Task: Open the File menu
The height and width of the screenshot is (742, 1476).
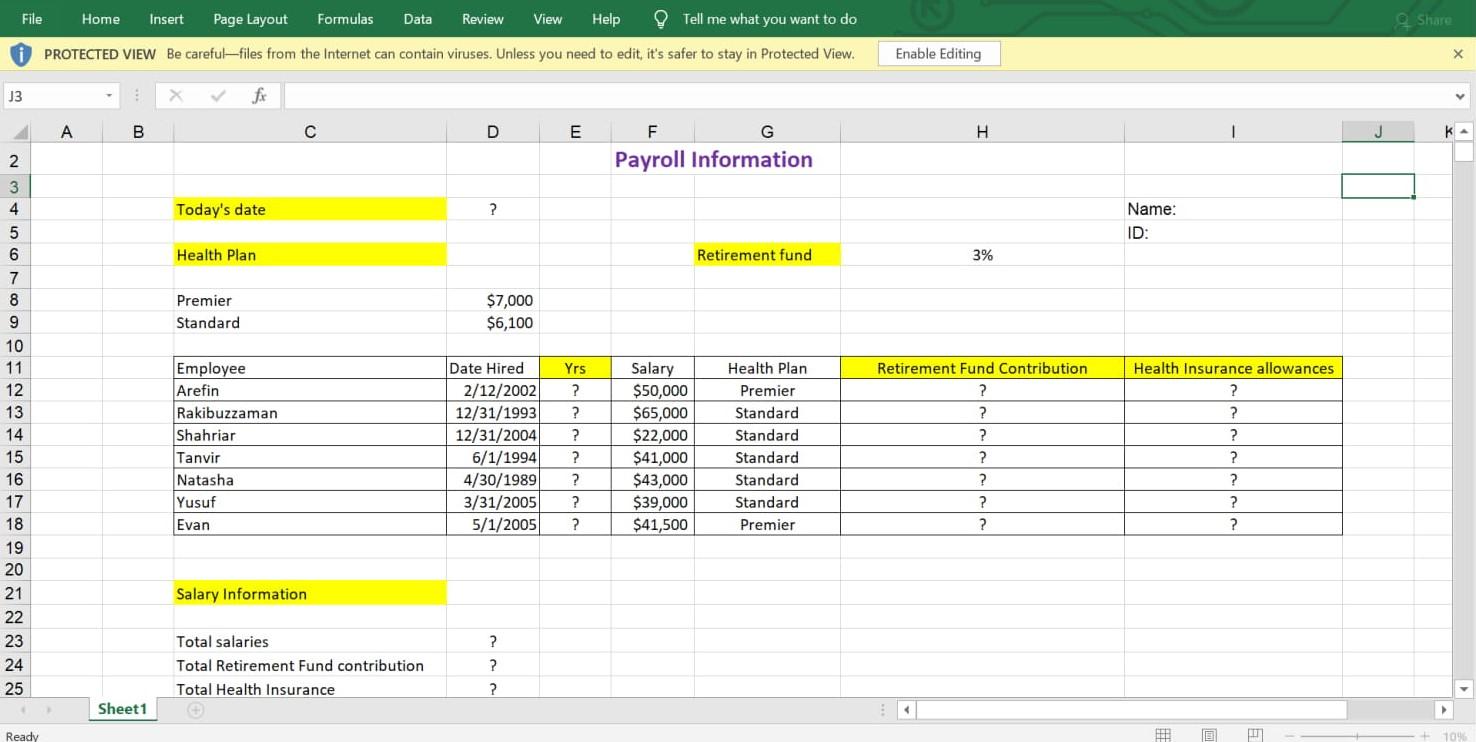Action: pyautogui.click(x=31, y=18)
